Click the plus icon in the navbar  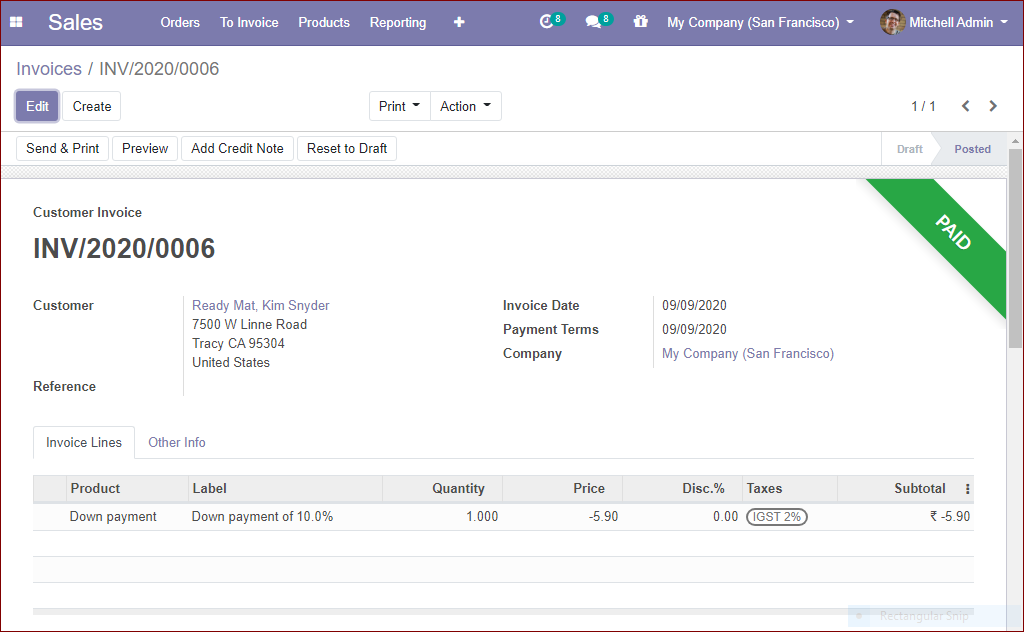(459, 22)
